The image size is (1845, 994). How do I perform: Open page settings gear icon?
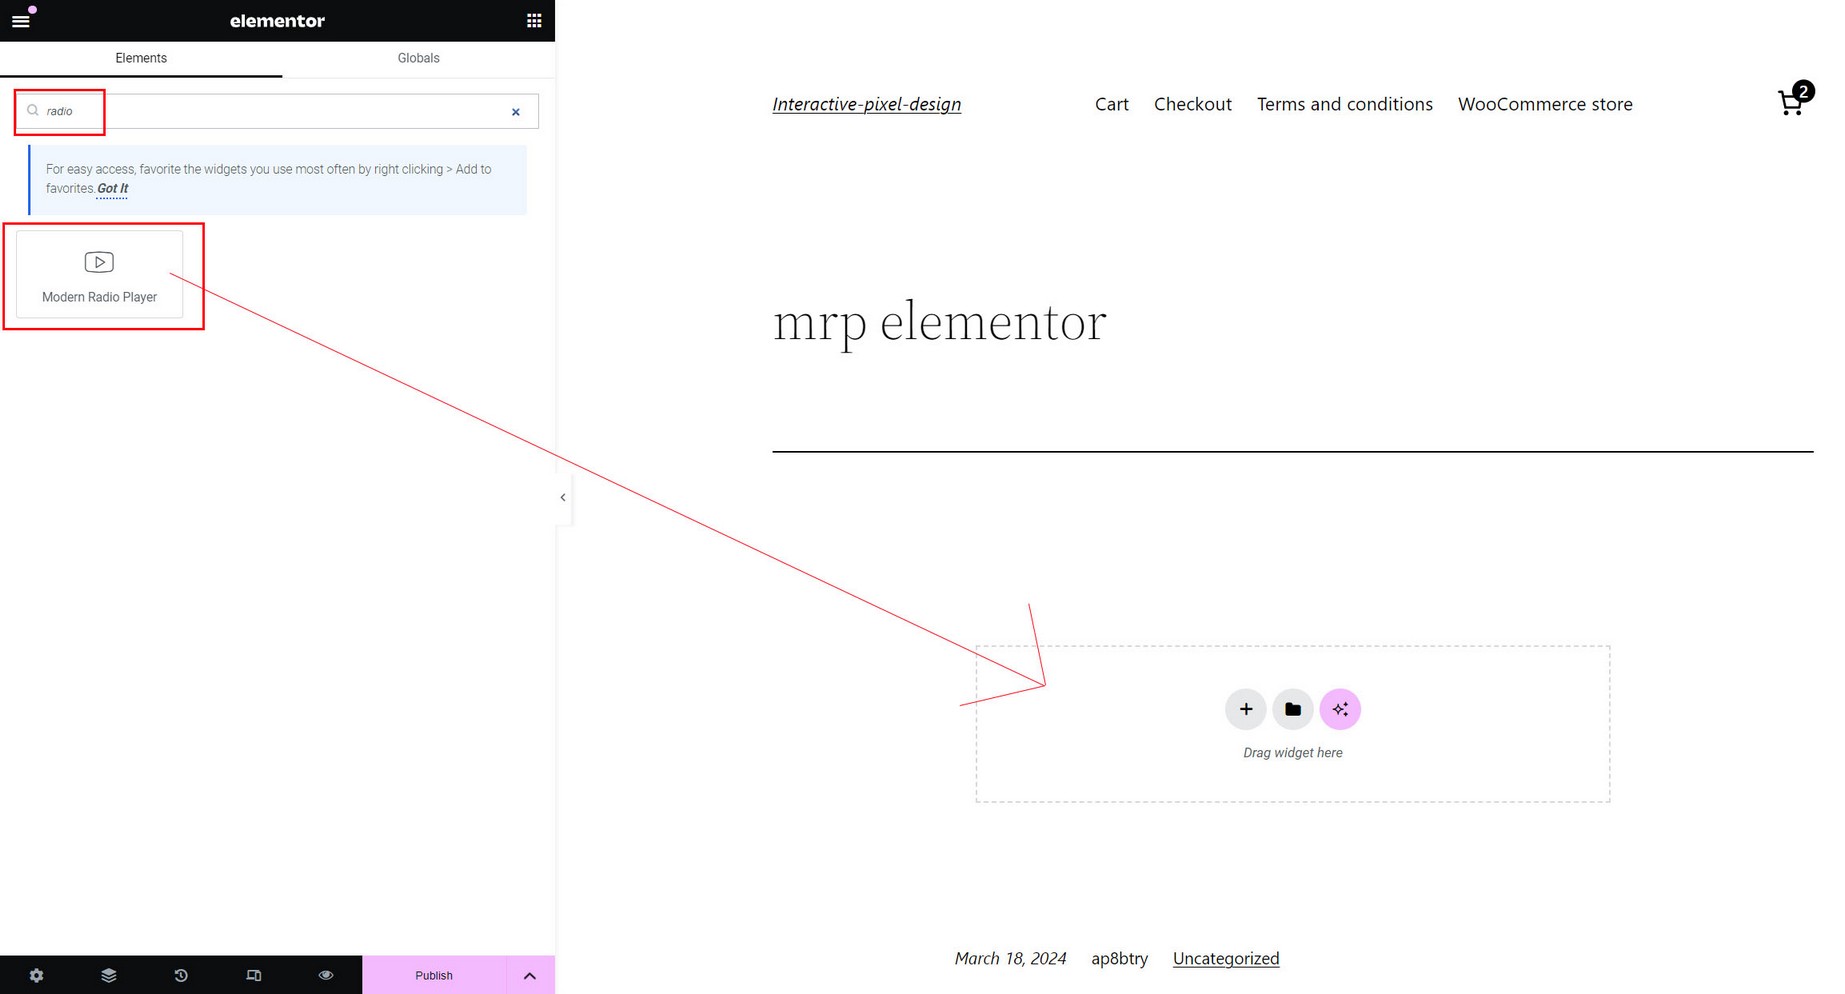36,975
